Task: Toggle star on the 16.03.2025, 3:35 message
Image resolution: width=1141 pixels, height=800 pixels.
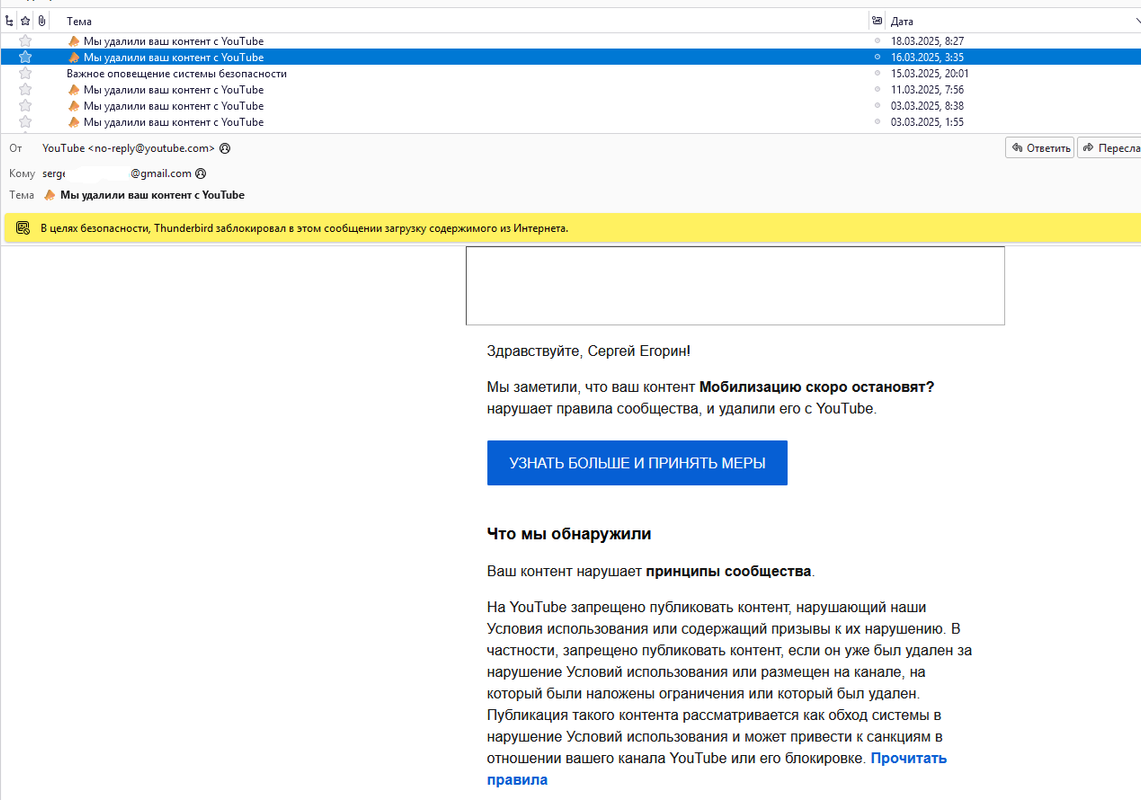Action: coord(25,57)
